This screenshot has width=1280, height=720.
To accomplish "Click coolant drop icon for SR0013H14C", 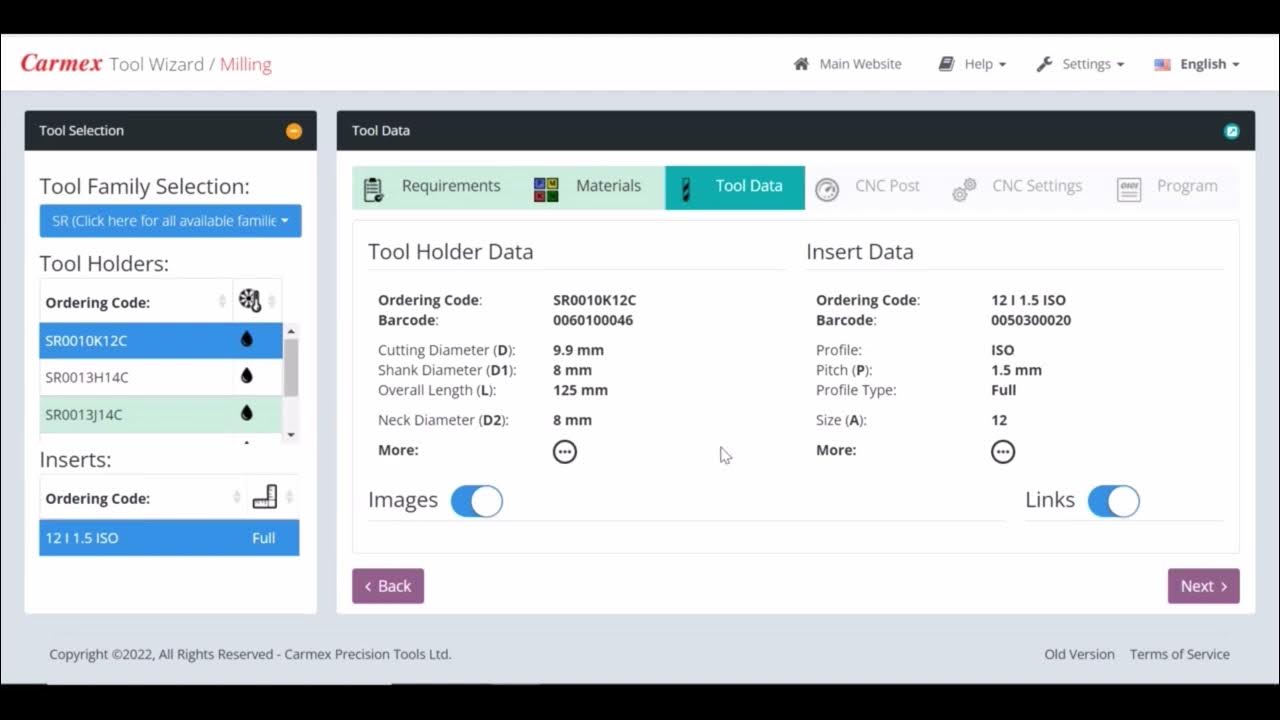I will coord(247,377).
